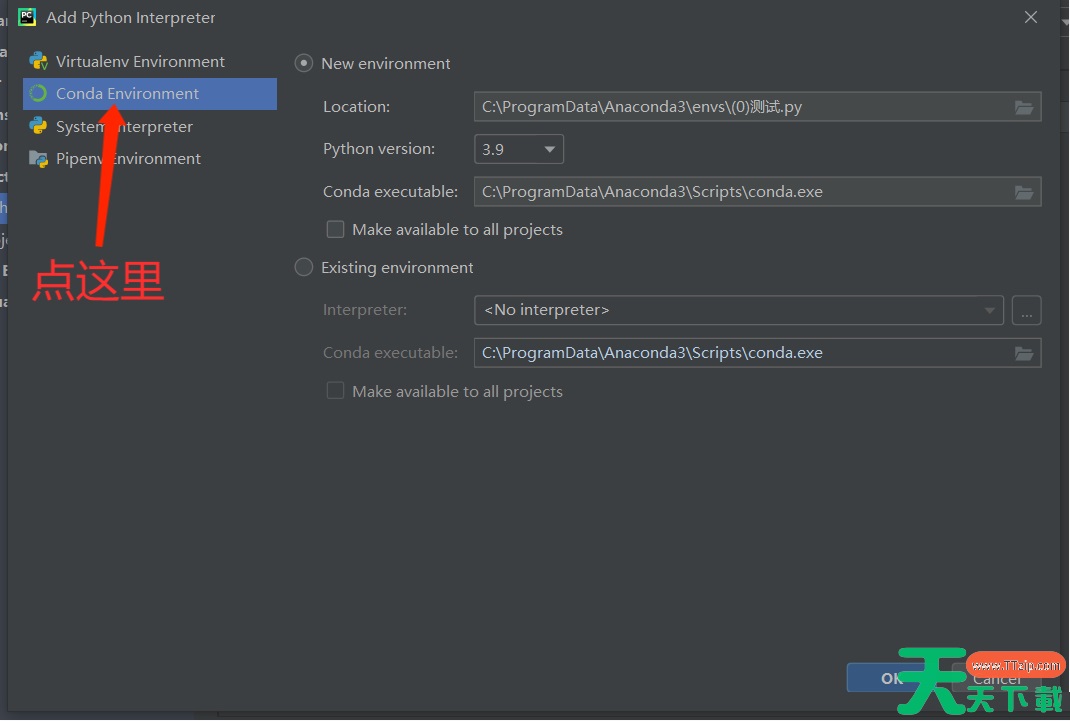1070x721 pixels.
Task: Click the Pipenv Environment folder icon
Action: (38, 159)
